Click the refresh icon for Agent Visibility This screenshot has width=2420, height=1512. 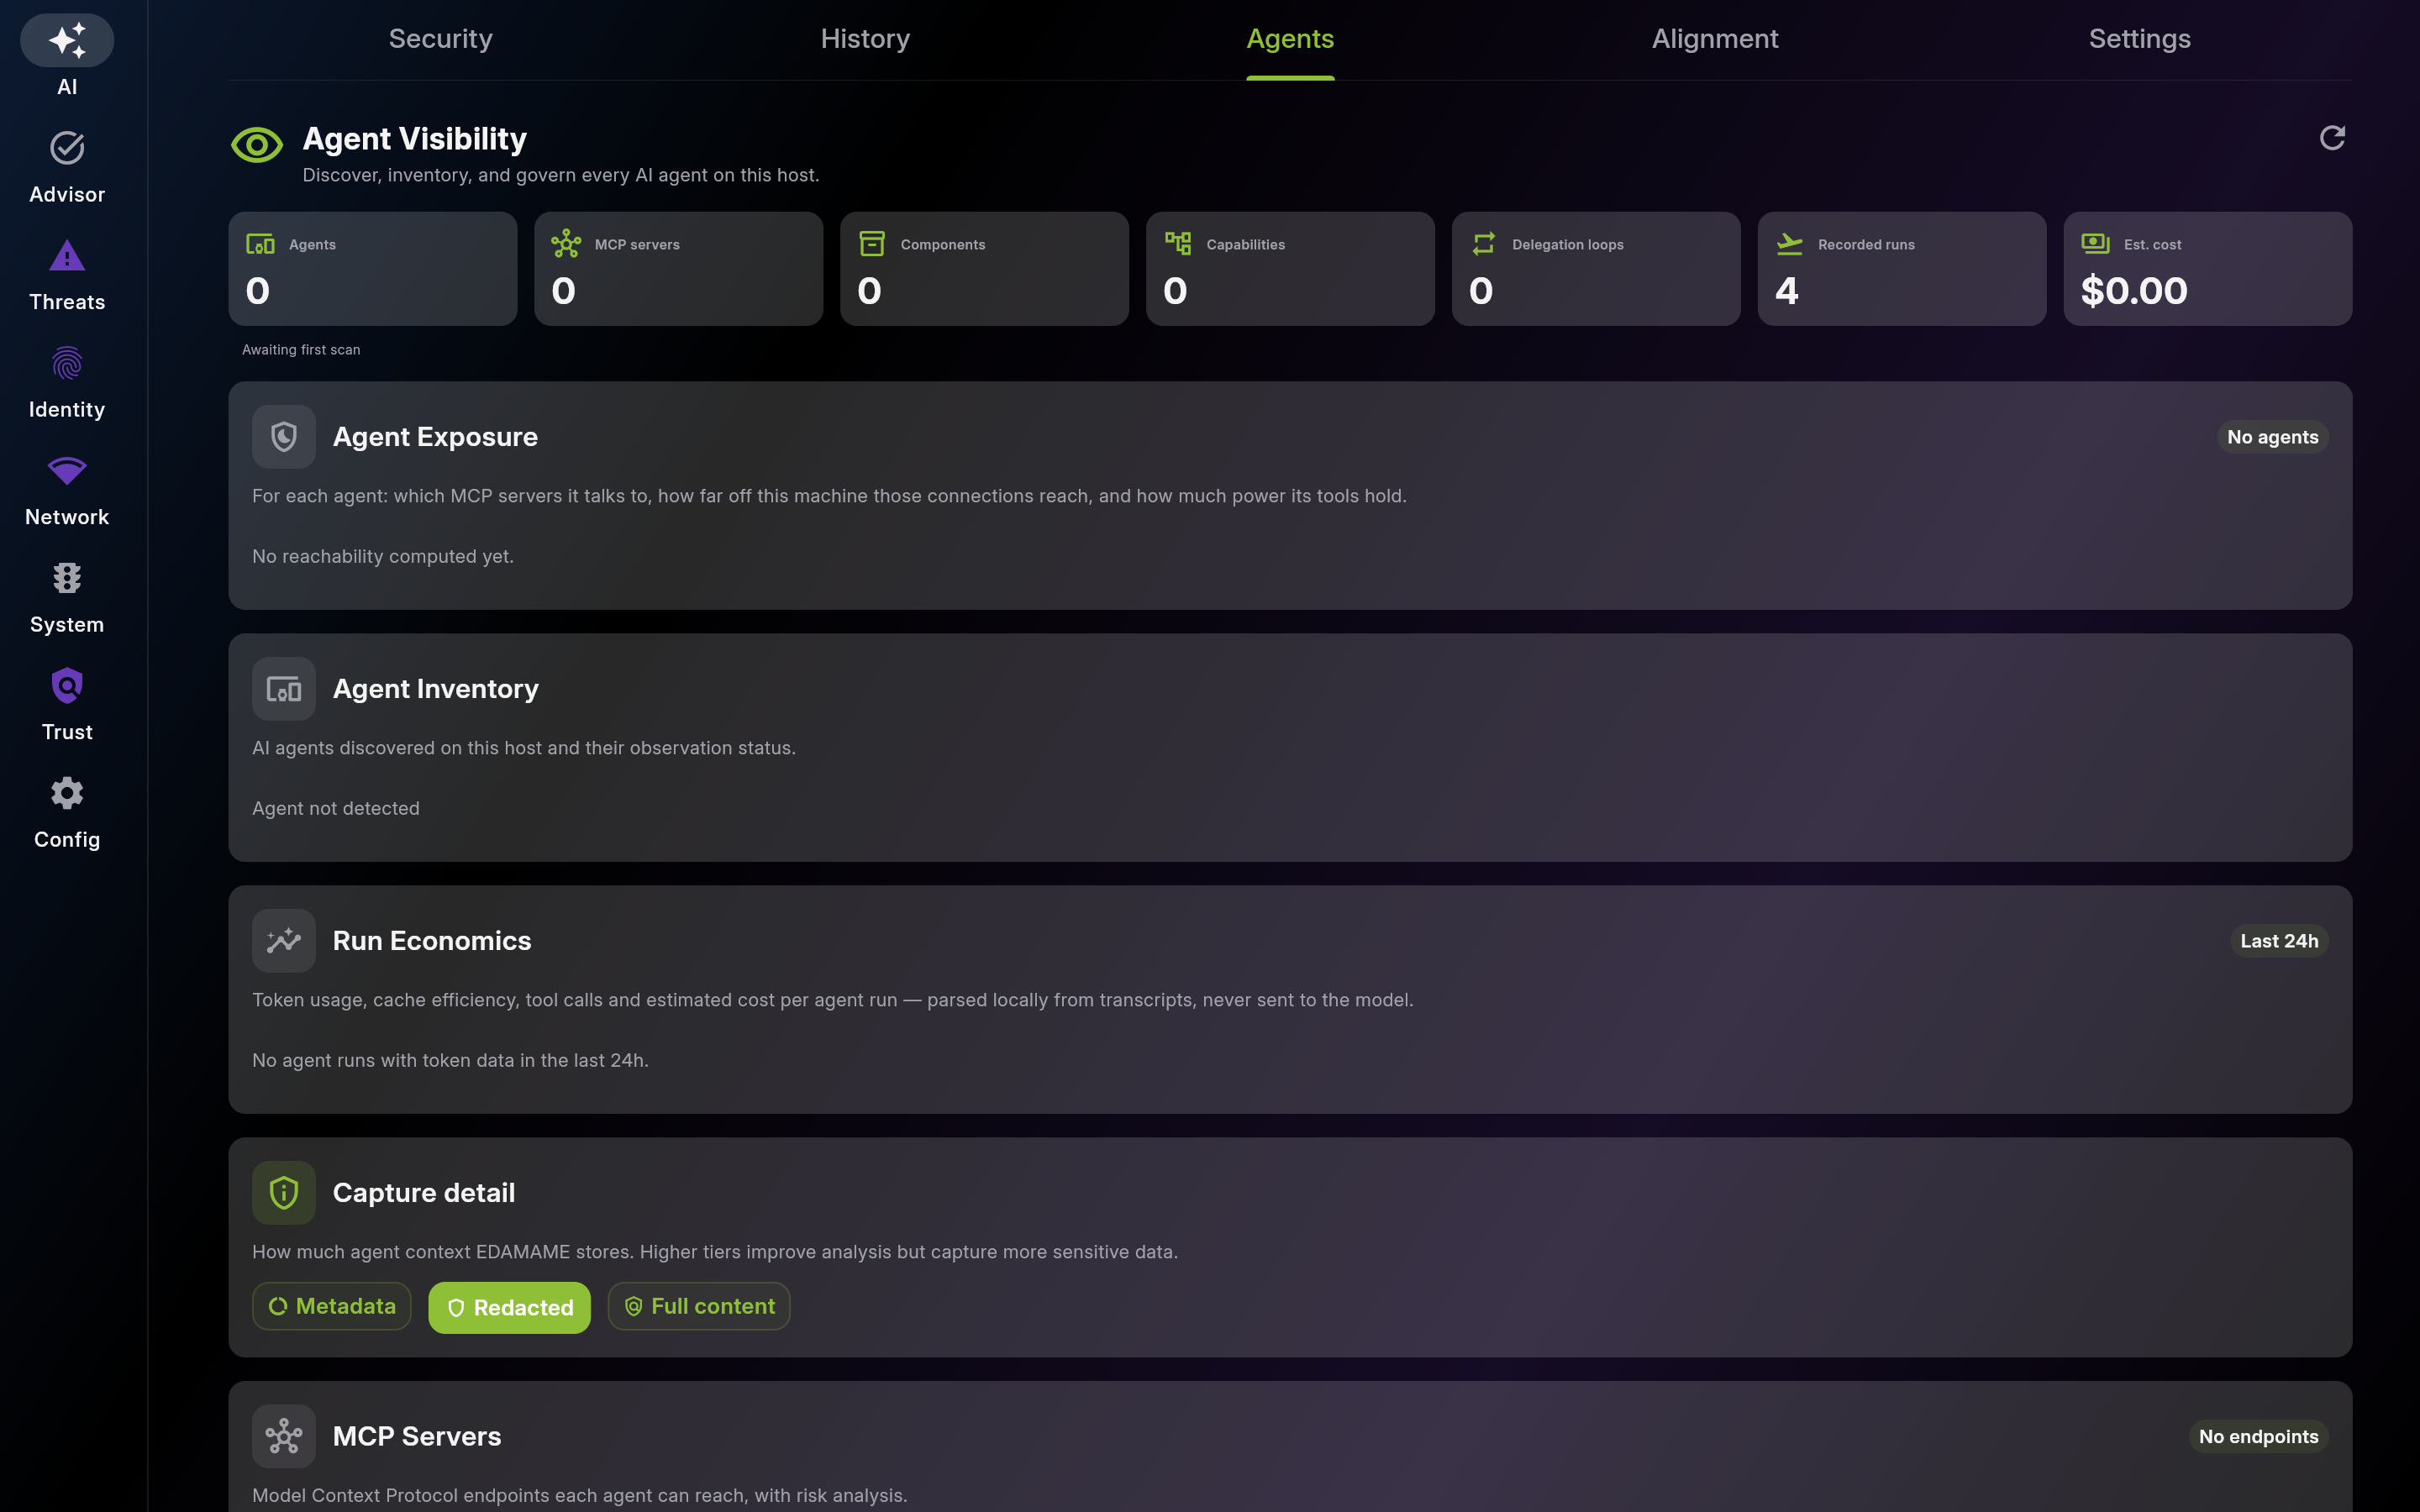point(2332,138)
